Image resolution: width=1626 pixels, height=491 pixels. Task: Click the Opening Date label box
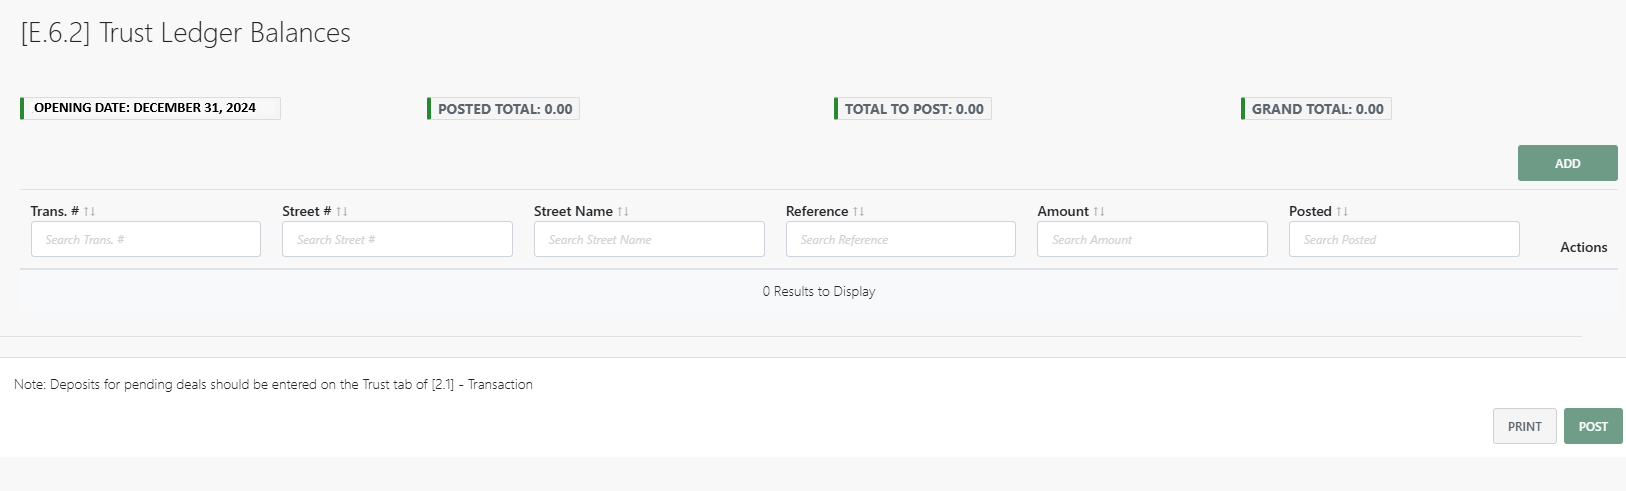(151, 108)
